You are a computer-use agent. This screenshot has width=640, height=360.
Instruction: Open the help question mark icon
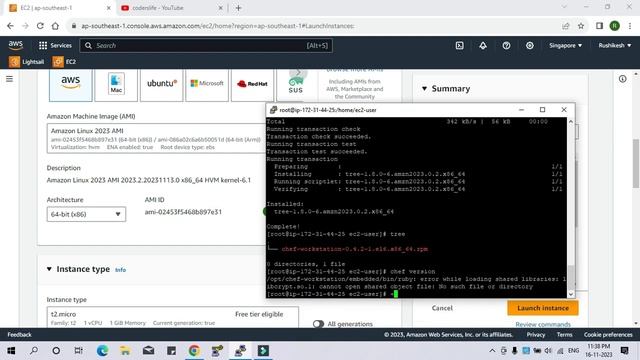click(x=506, y=45)
